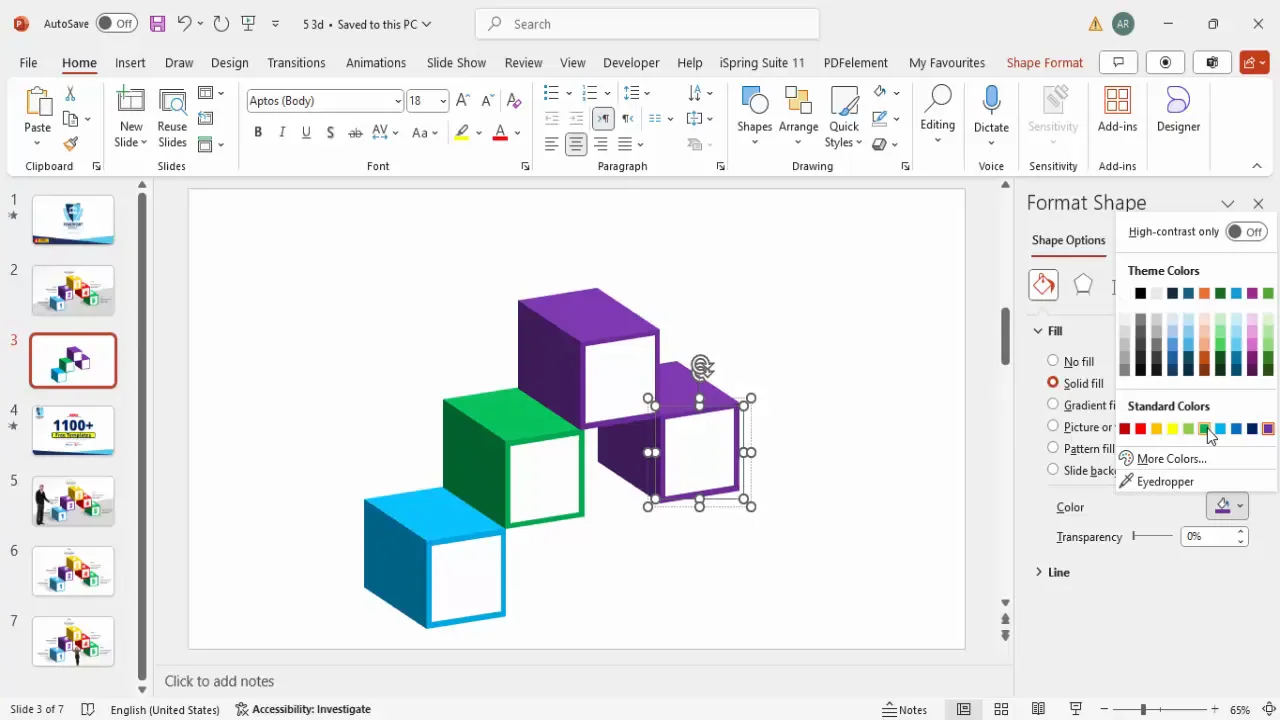
Task: Open the font size dropdown showing 18
Action: [x=442, y=101]
